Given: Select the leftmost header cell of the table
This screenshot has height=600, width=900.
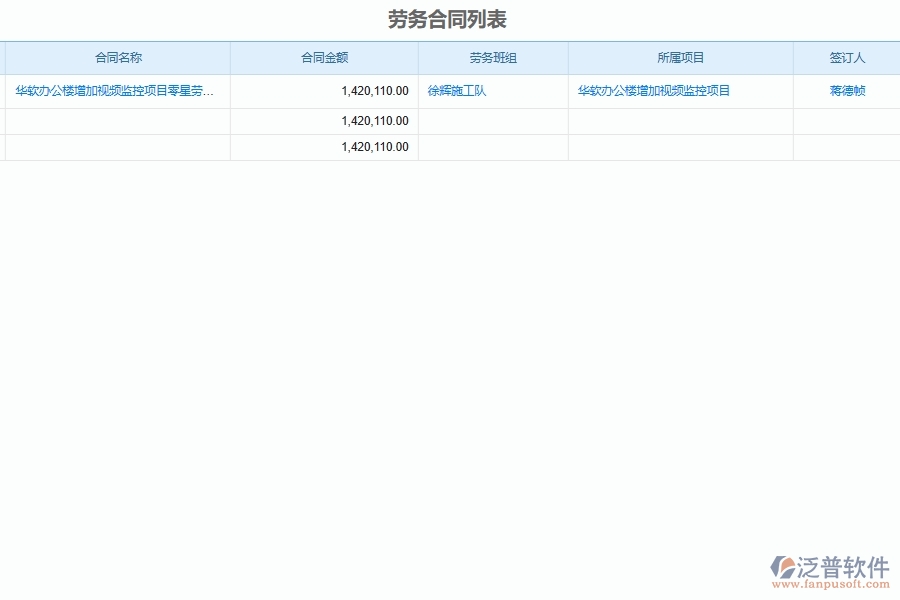Looking at the screenshot, I should (x=117, y=57).
